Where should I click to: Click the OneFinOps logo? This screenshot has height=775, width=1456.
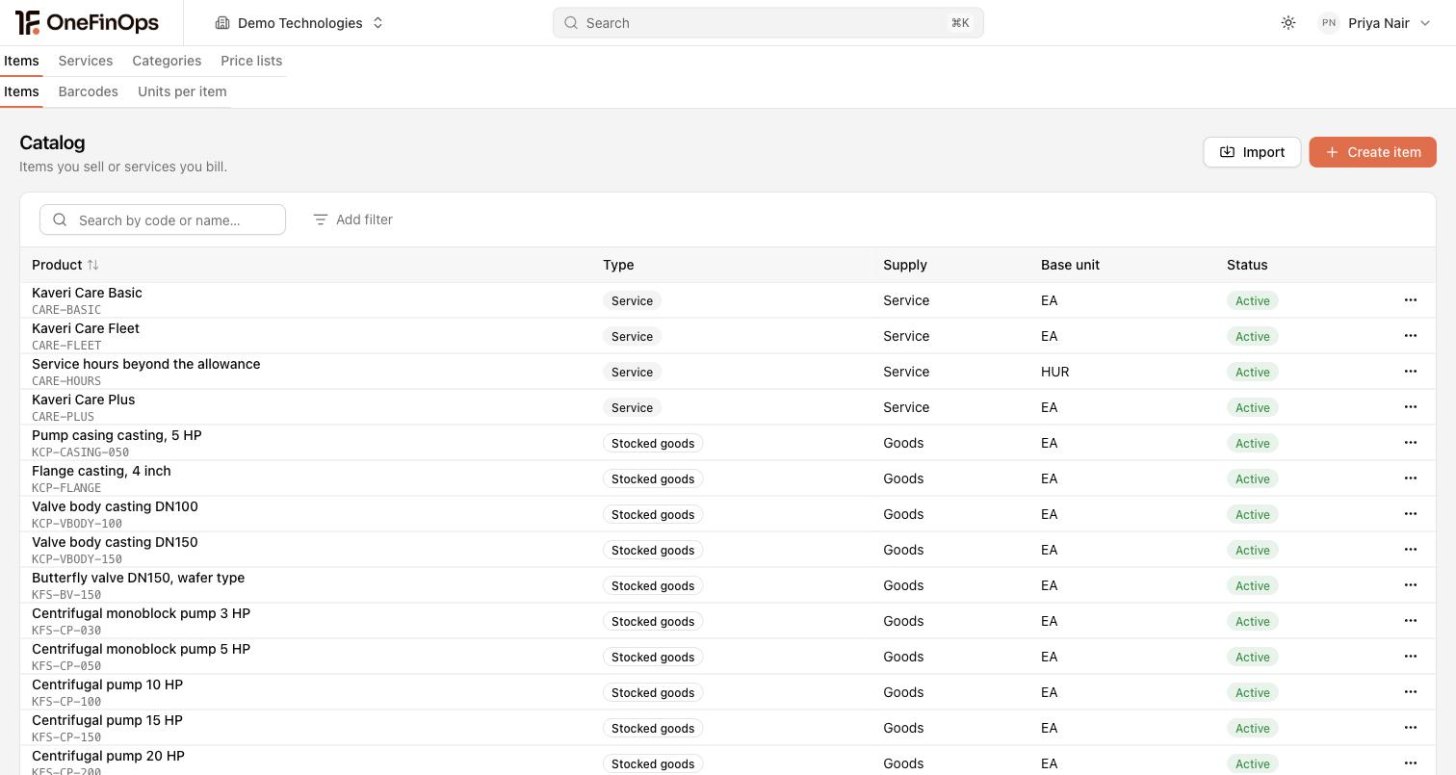point(86,23)
